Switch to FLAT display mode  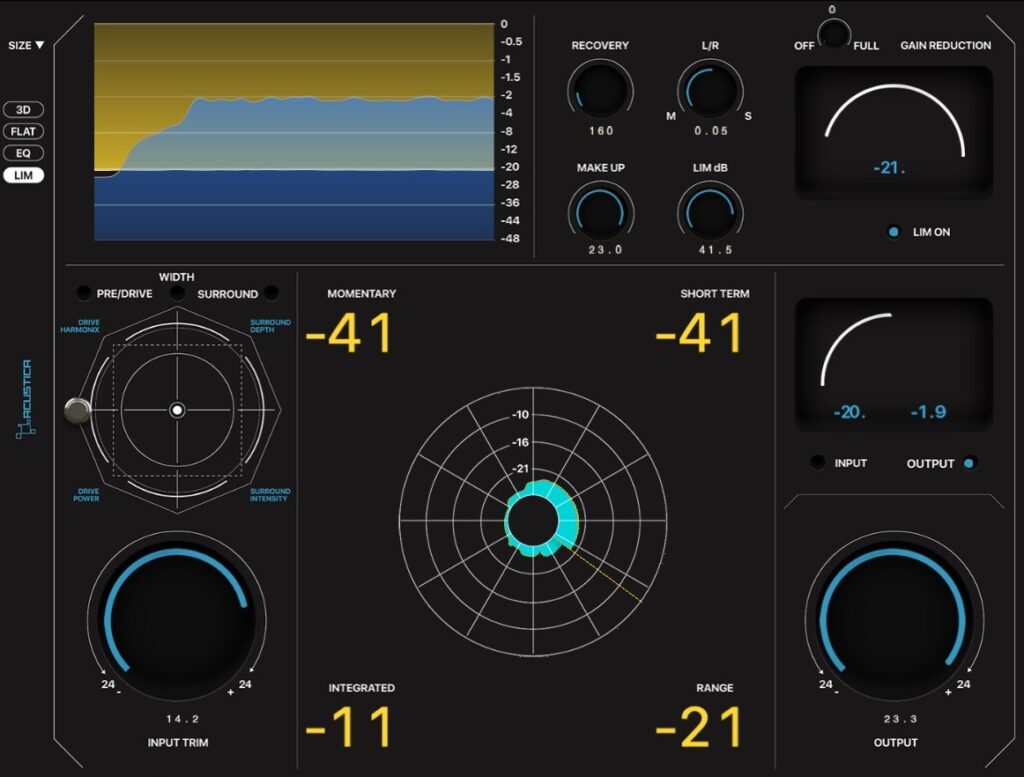click(x=23, y=131)
